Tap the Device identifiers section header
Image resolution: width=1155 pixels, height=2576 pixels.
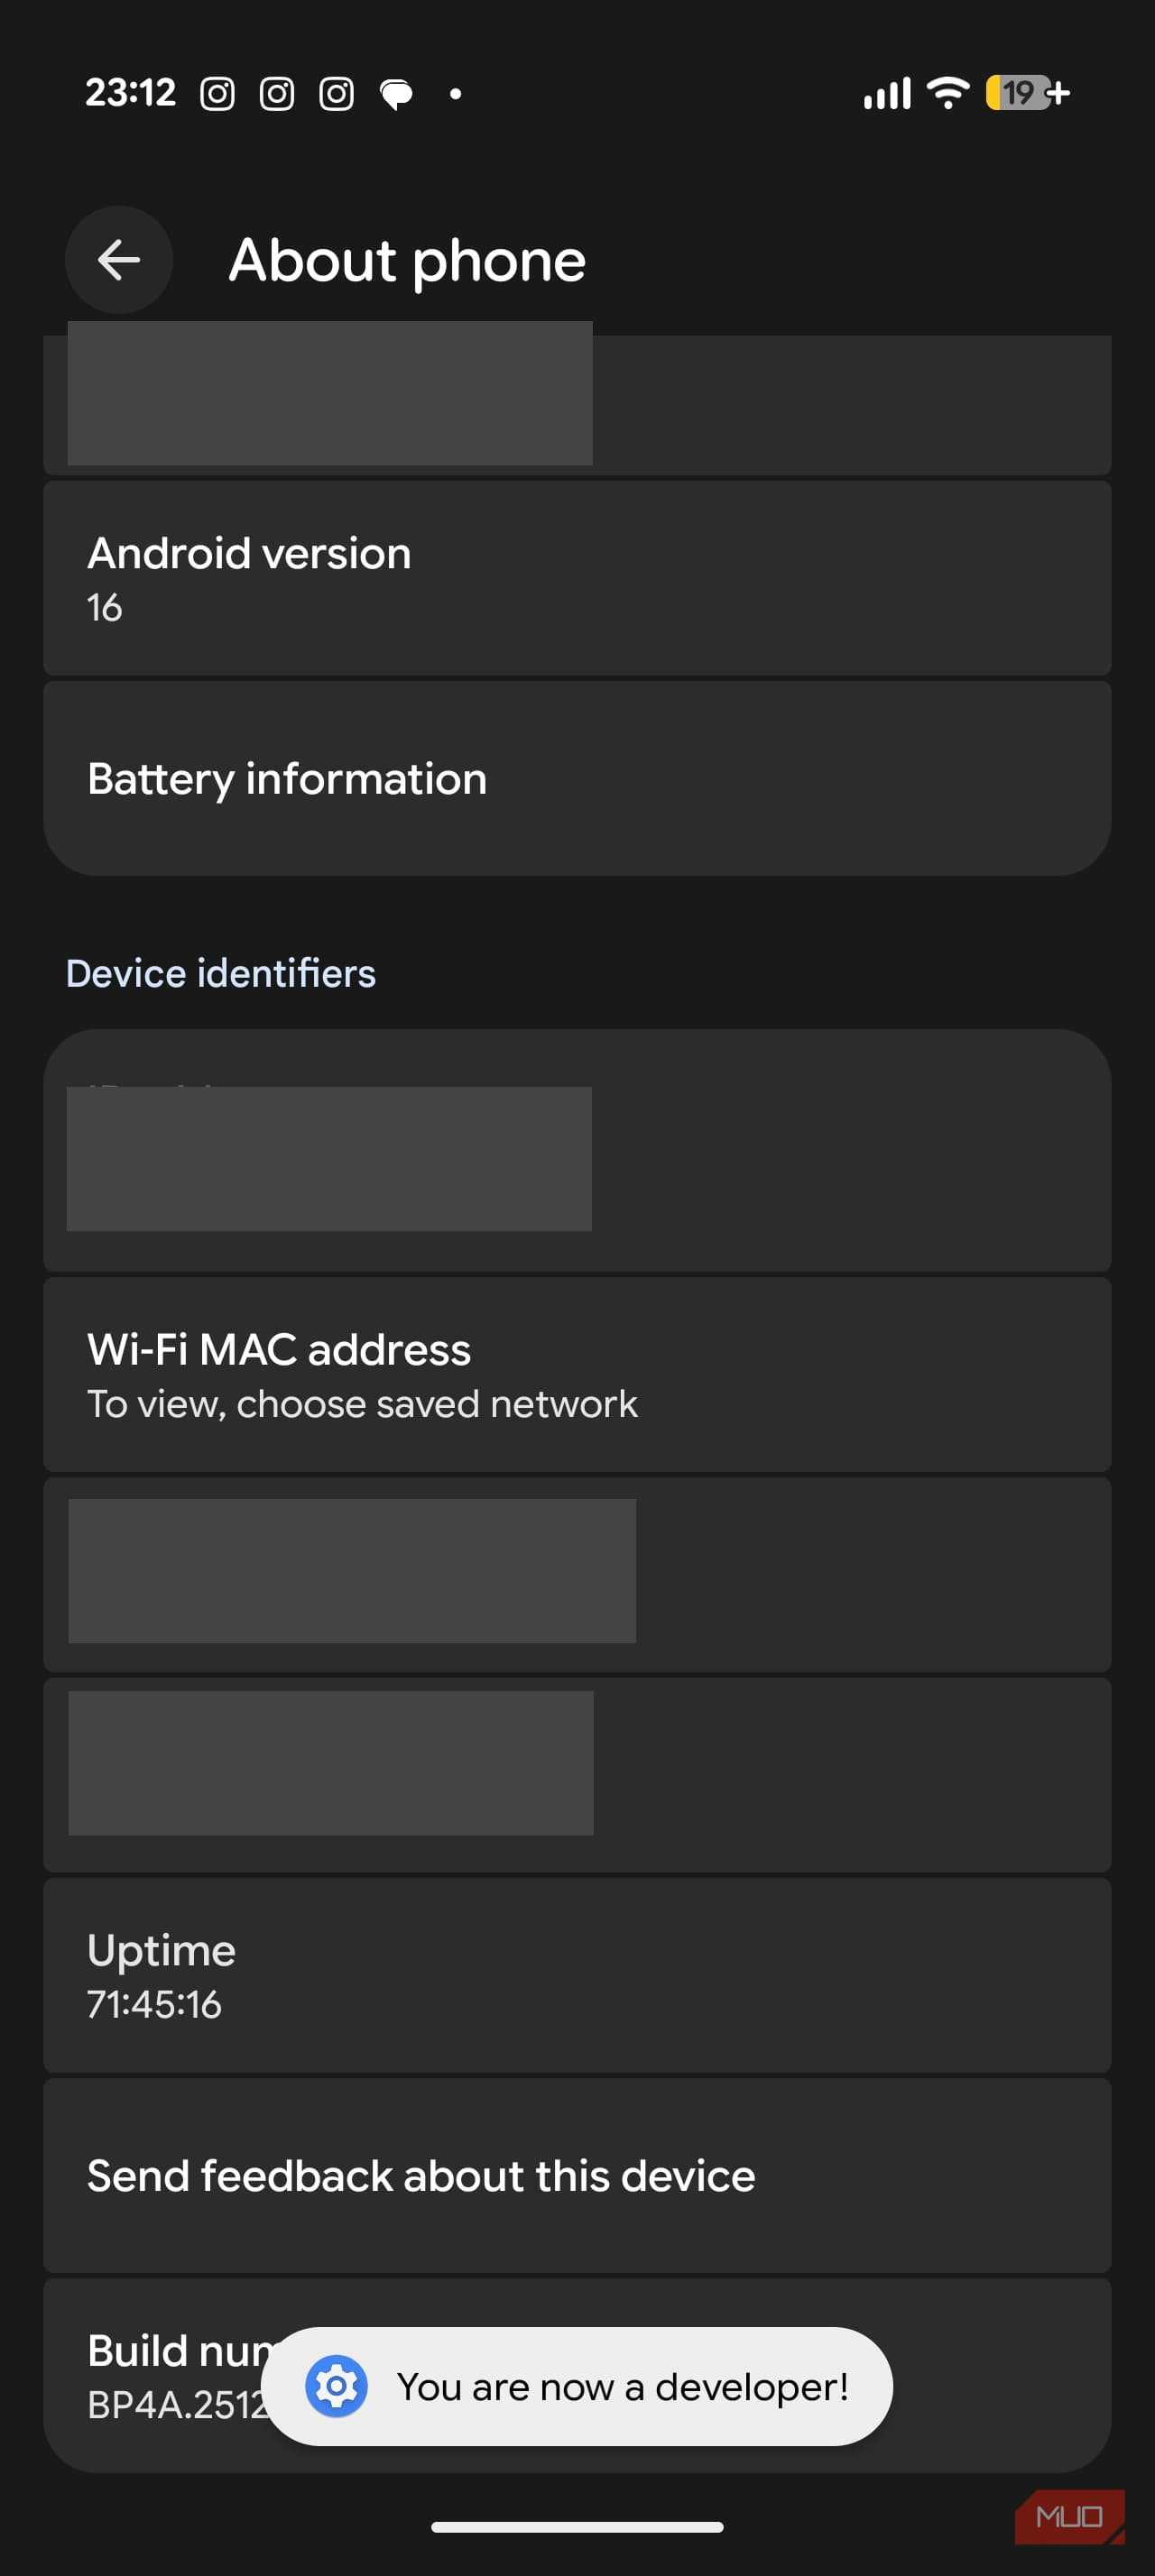click(221, 973)
